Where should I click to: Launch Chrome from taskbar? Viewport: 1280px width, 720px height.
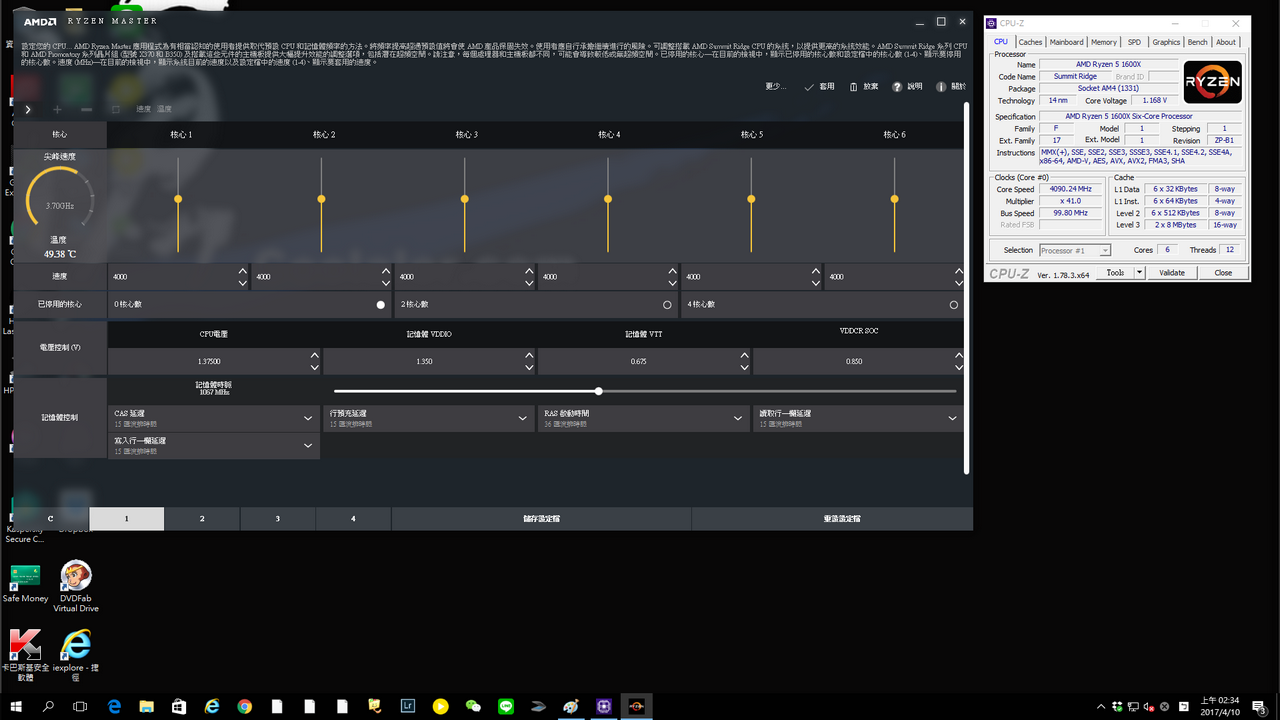click(245, 706)
